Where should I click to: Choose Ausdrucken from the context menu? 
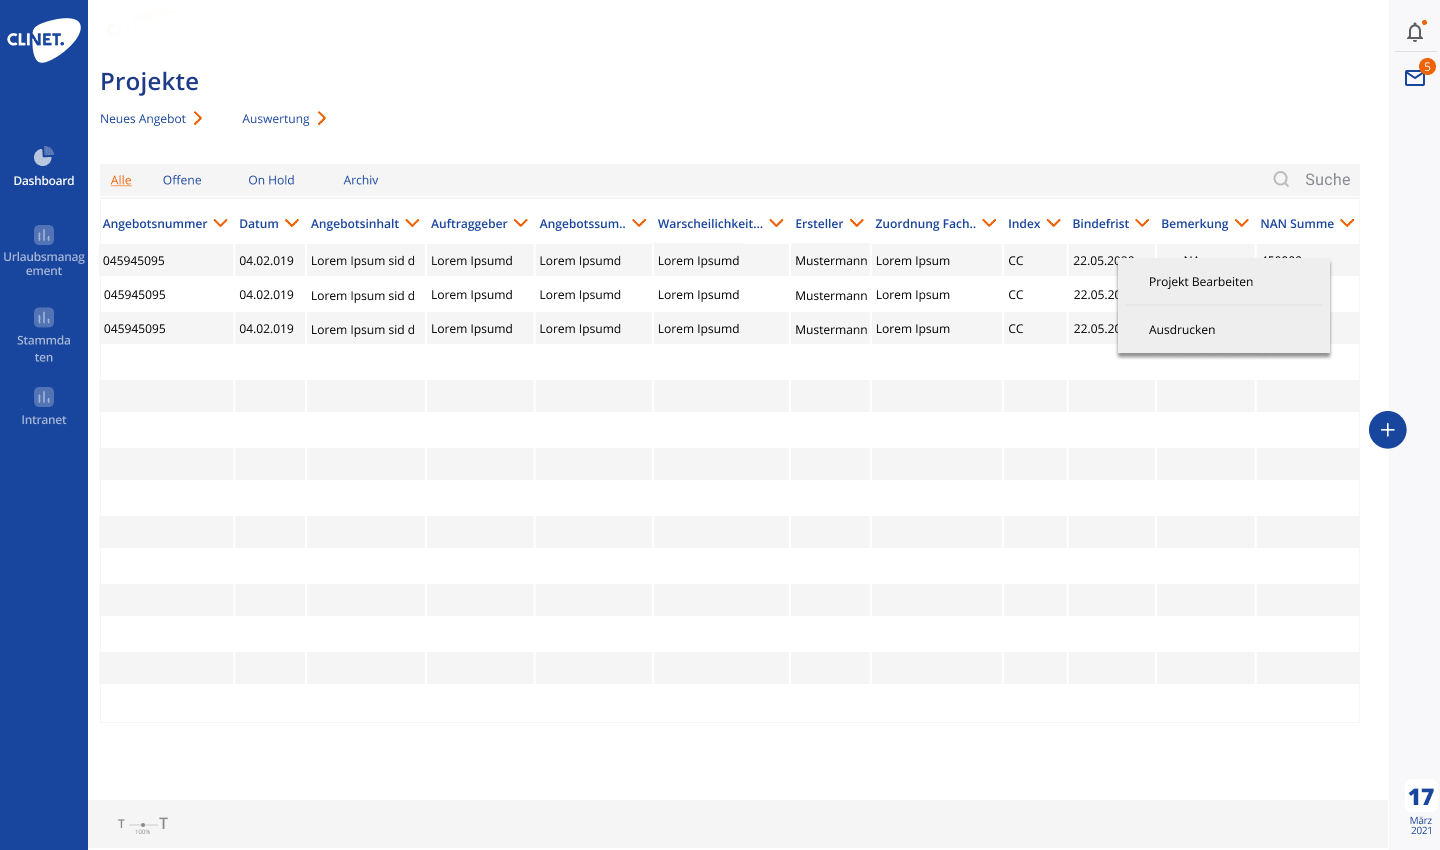point(1182,330)
